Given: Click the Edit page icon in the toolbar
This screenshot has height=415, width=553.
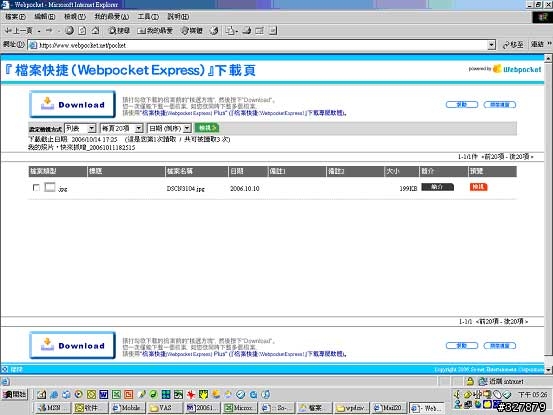Looking at the screenshot, I should coord(260,31).
